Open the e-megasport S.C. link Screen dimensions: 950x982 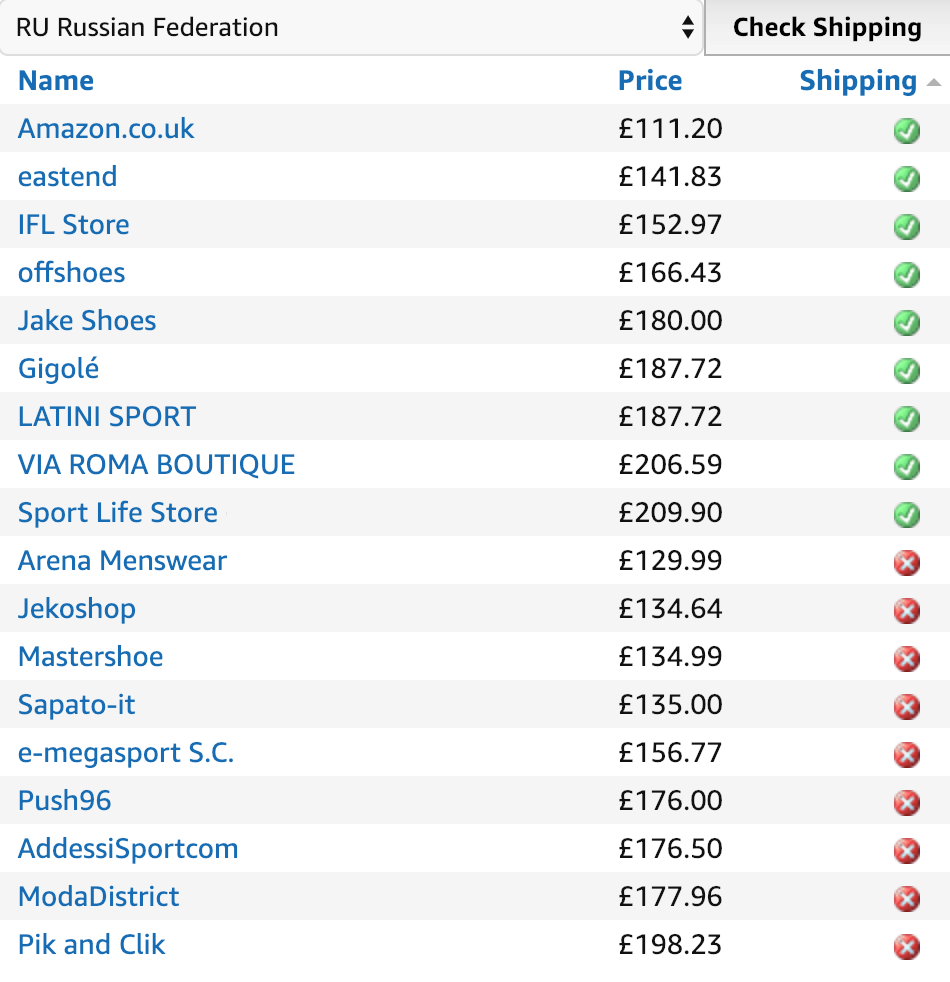pos(126,753)
